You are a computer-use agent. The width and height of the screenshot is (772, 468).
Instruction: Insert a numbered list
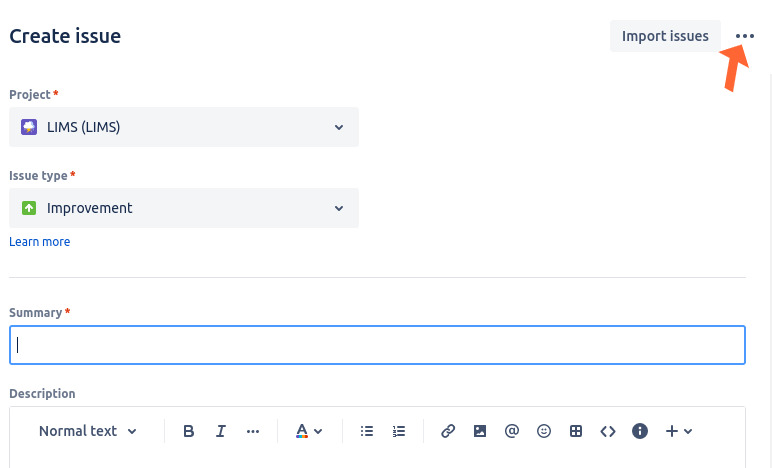[x=399, y=431]
